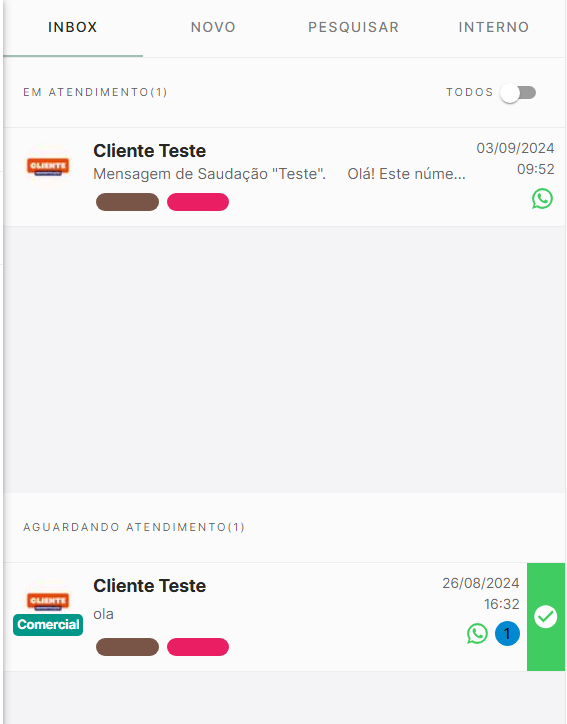The height and width of the screenshot is (724, 567).
Task: Click the Aguardando Atendimento(1) section header
Action: [x=134, y=527]
